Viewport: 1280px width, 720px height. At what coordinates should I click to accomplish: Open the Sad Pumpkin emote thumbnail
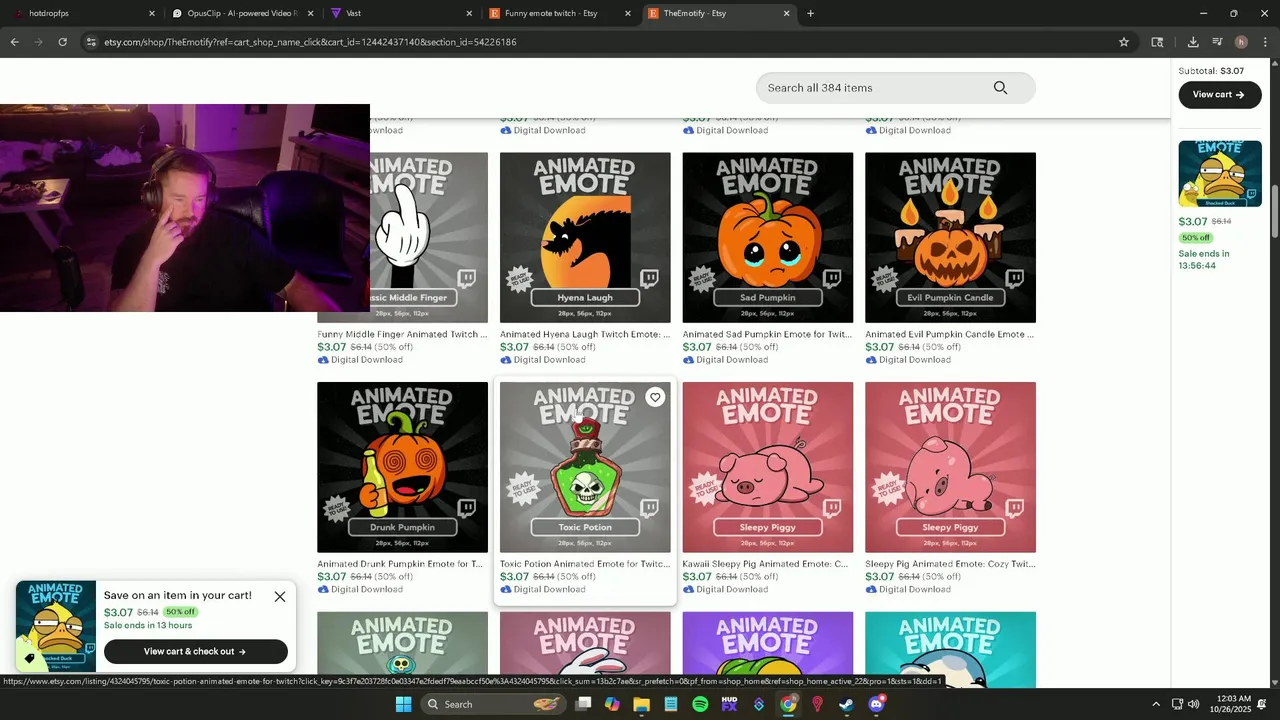pos(768,238)
